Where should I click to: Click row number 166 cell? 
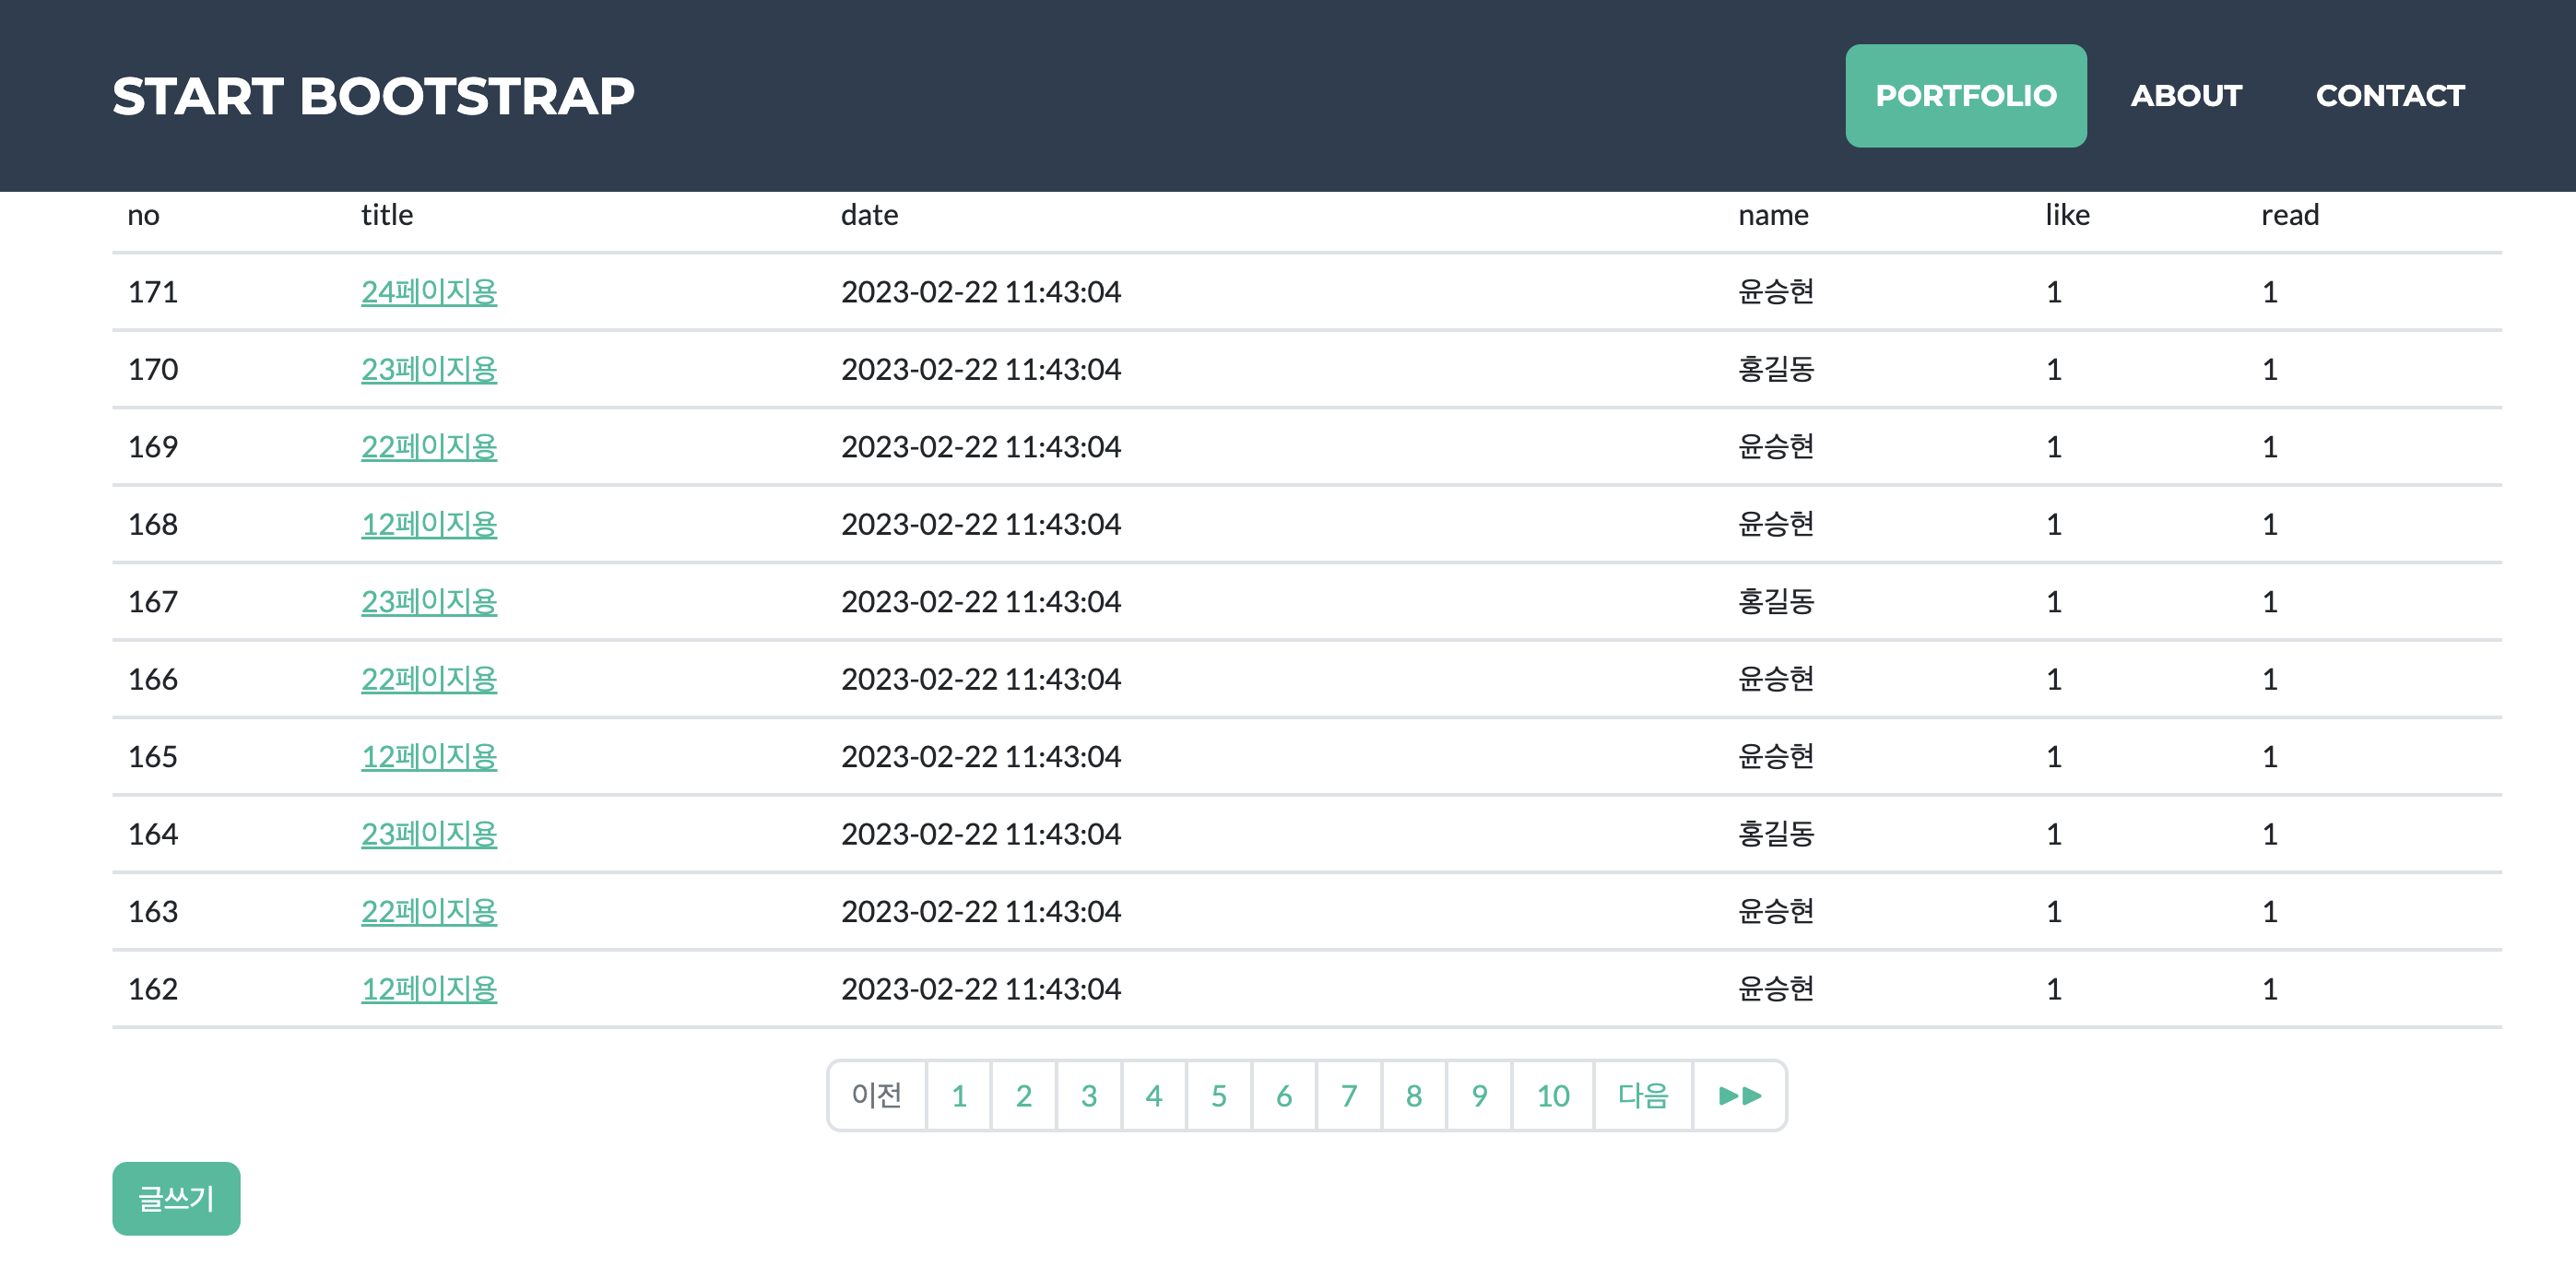(x=153, y=679)
